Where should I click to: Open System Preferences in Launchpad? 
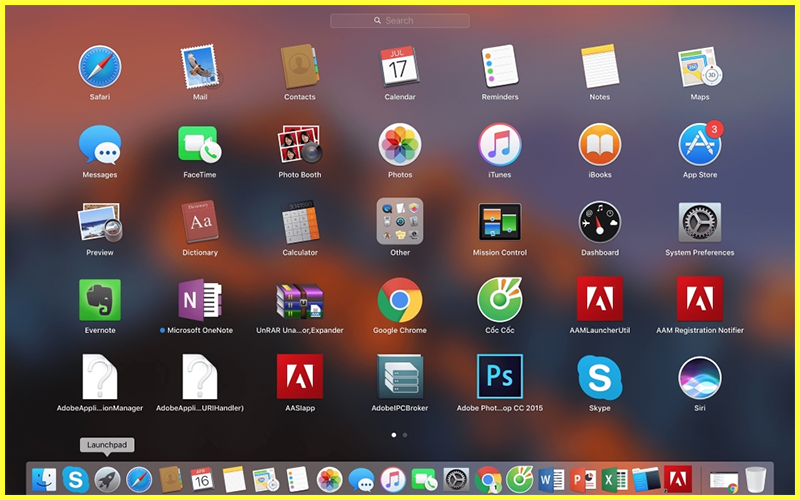coord(699,222)
